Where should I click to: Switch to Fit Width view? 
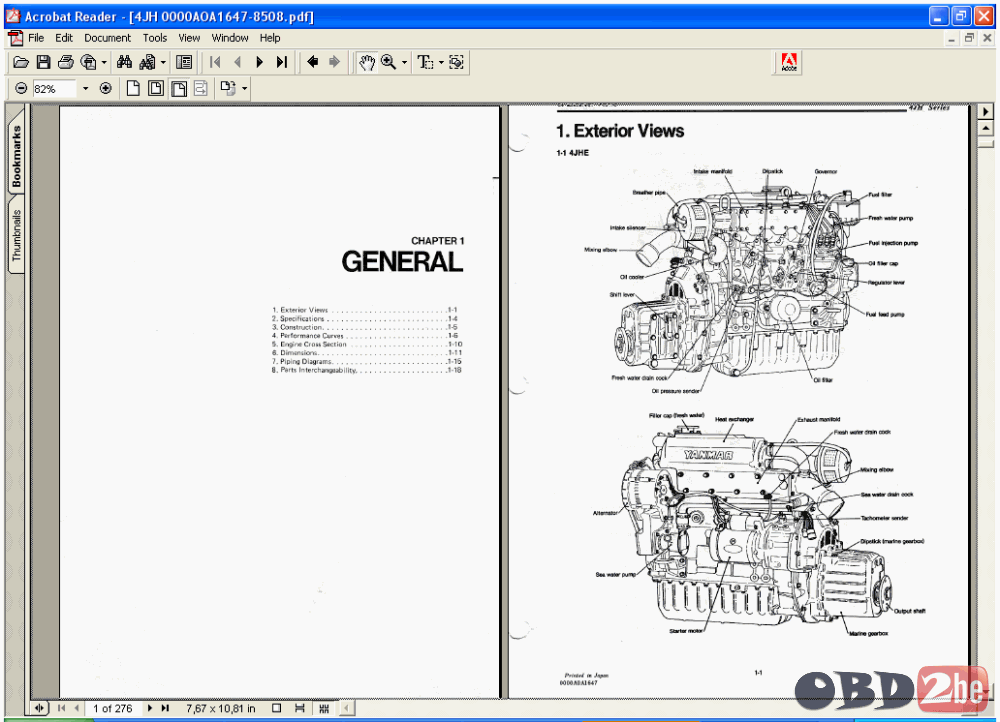pos(179,89)
